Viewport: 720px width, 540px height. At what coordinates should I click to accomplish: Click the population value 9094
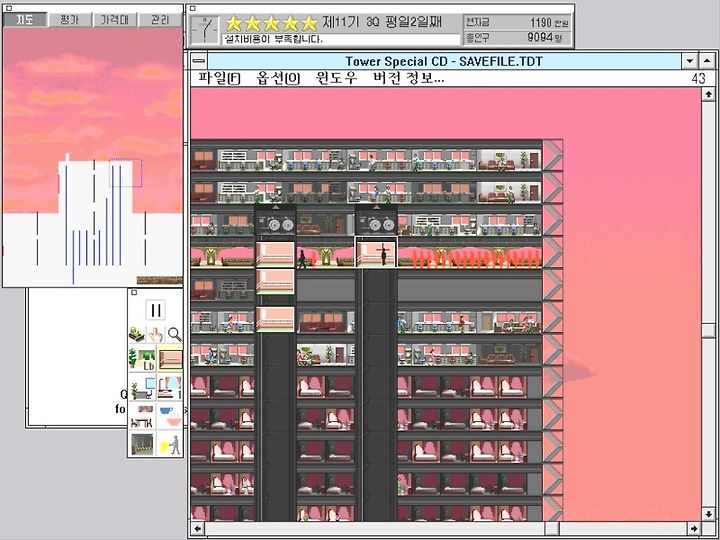pyautogui.click(x=540, y=37)
